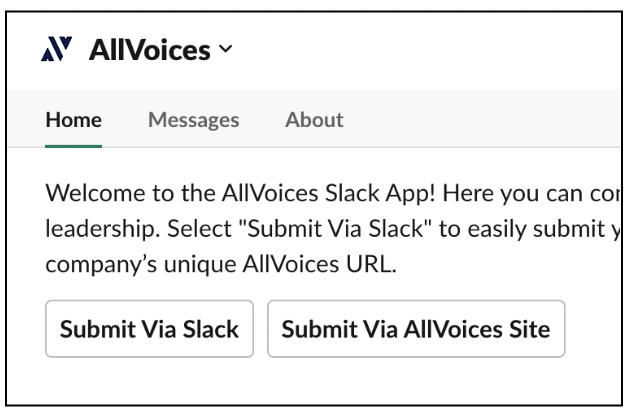Click the "company's unique AllVoices URL" text line
Viewport: 636px width, 420px height.
click(x=221, y=265)
